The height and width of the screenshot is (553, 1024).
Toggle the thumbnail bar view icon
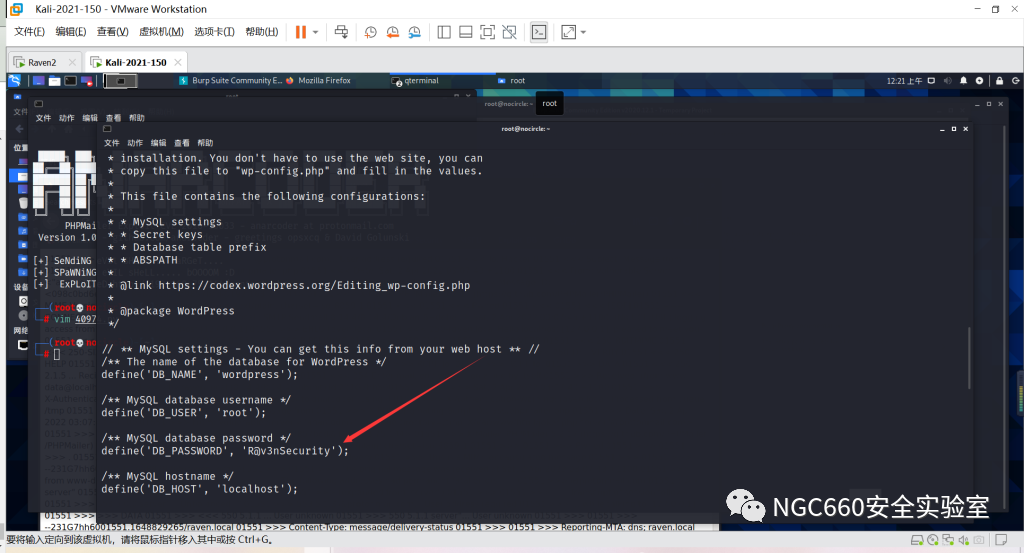(x=466, y=32)
